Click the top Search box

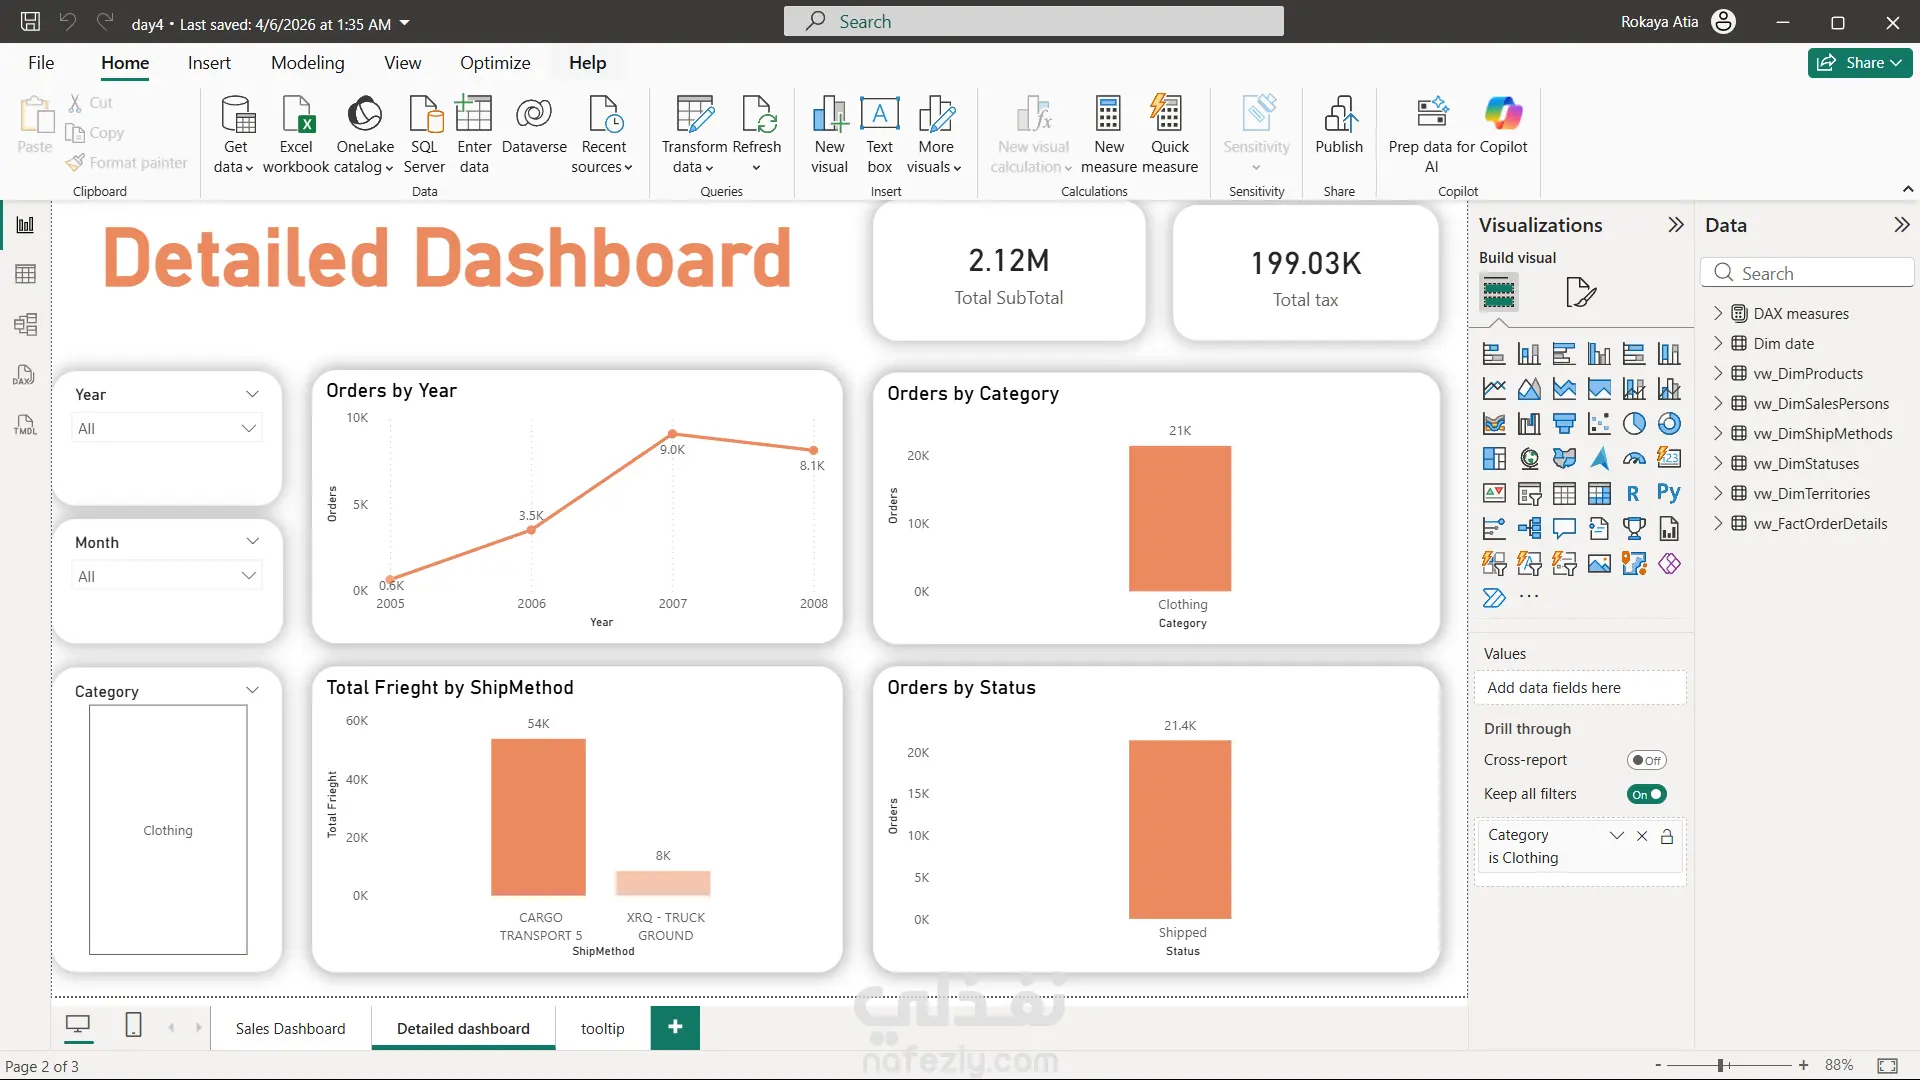(1033, 21)
